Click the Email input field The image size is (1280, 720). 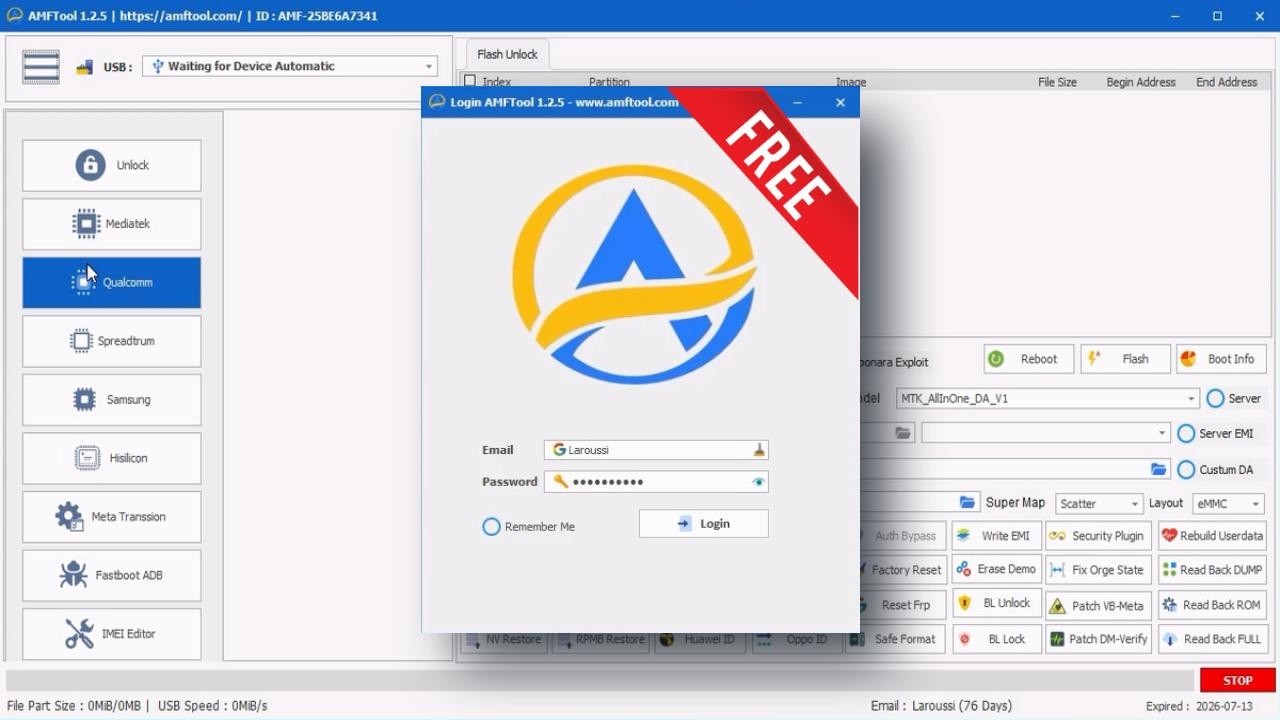click(x=656, y=450)
